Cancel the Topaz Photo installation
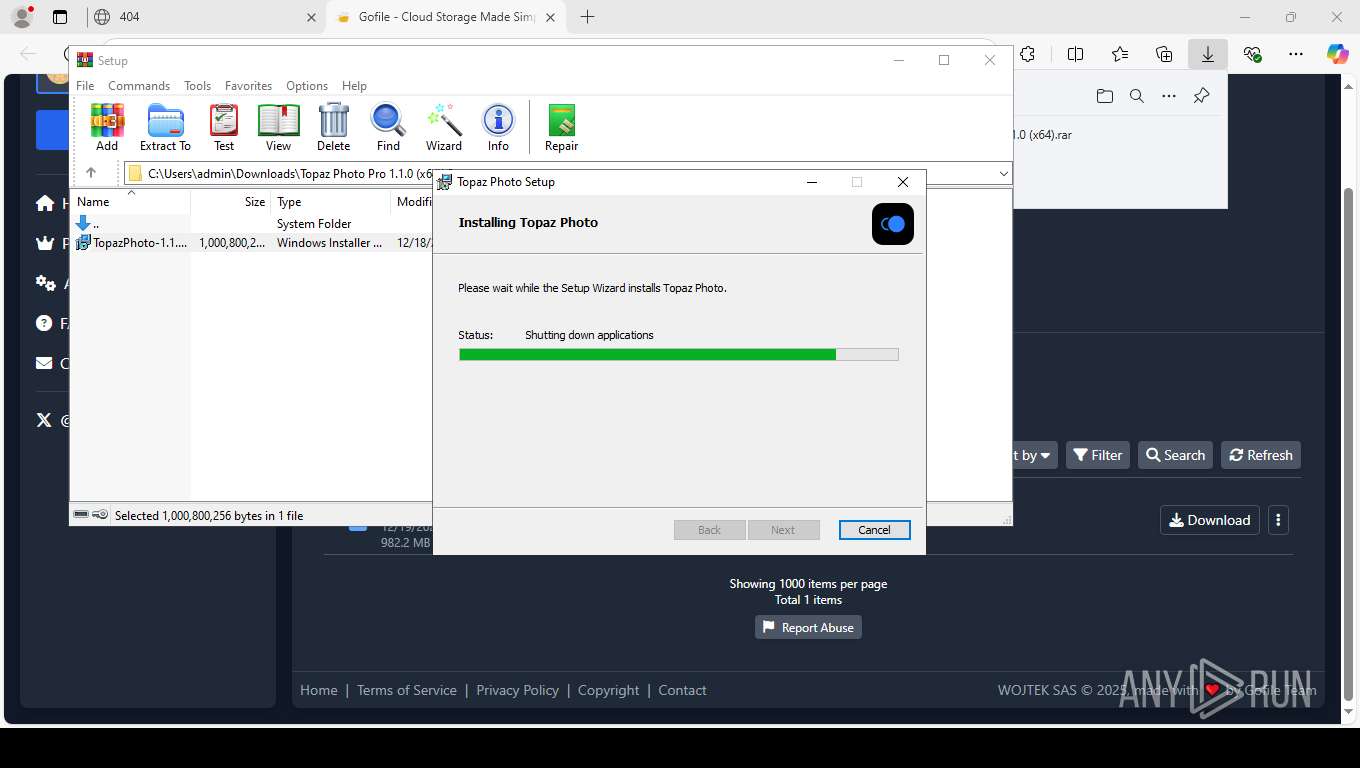1360x768 pixels. (x=874, y=530)
